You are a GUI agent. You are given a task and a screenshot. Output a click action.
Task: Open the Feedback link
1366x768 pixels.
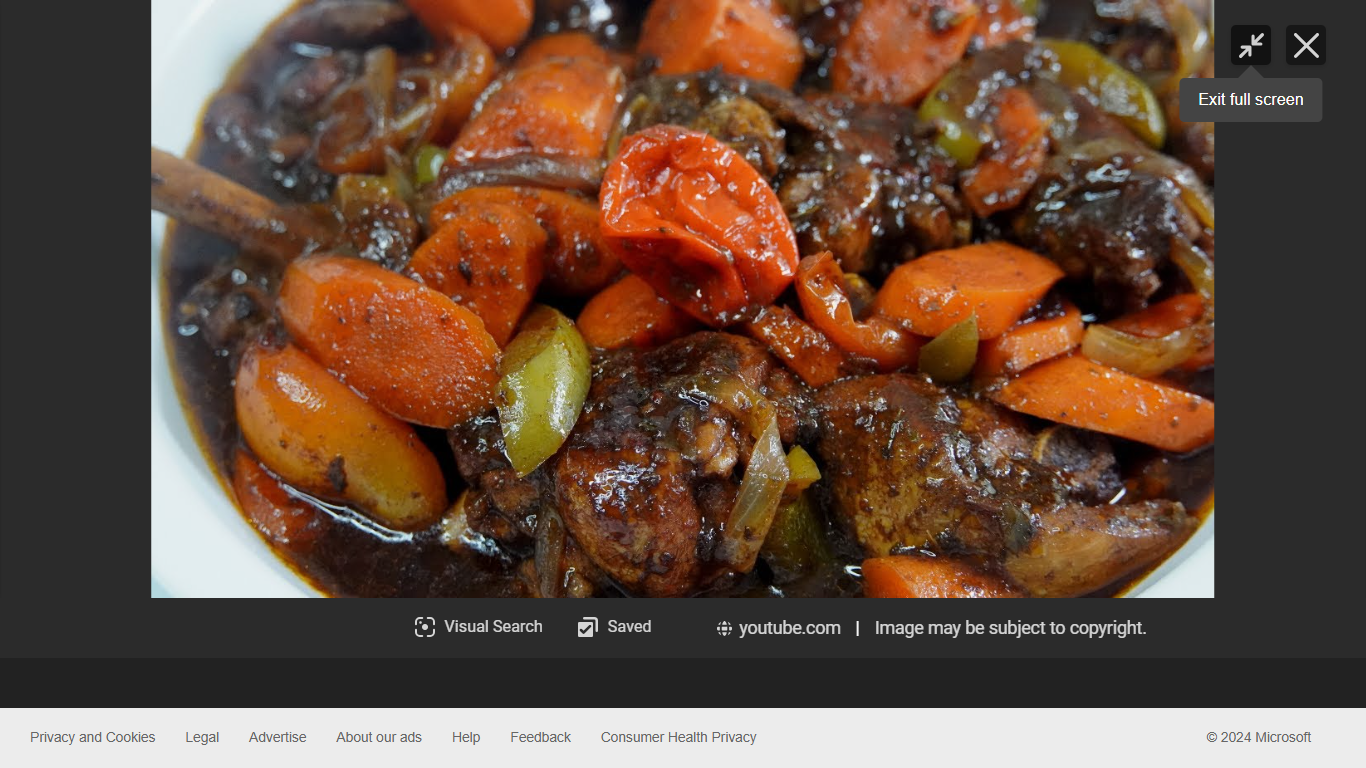point(540,737)
